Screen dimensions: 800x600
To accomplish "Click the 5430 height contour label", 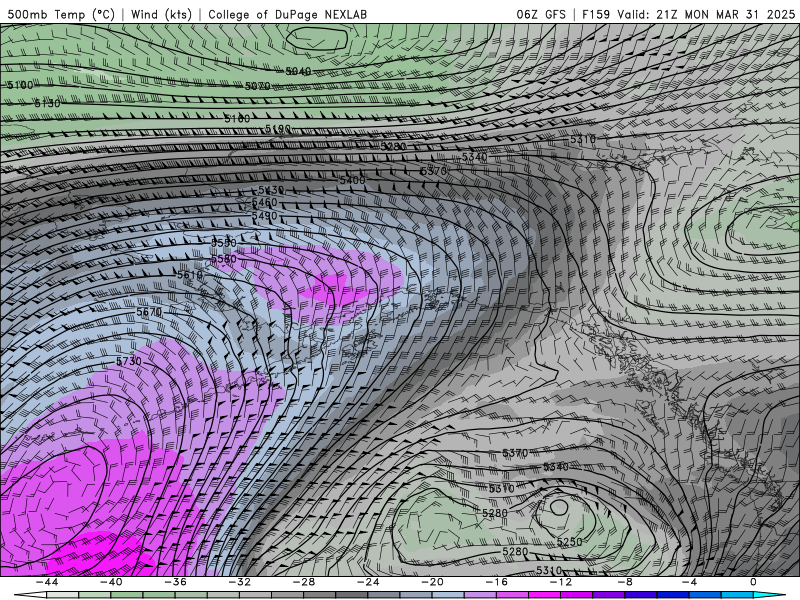I will click(270, 190).
